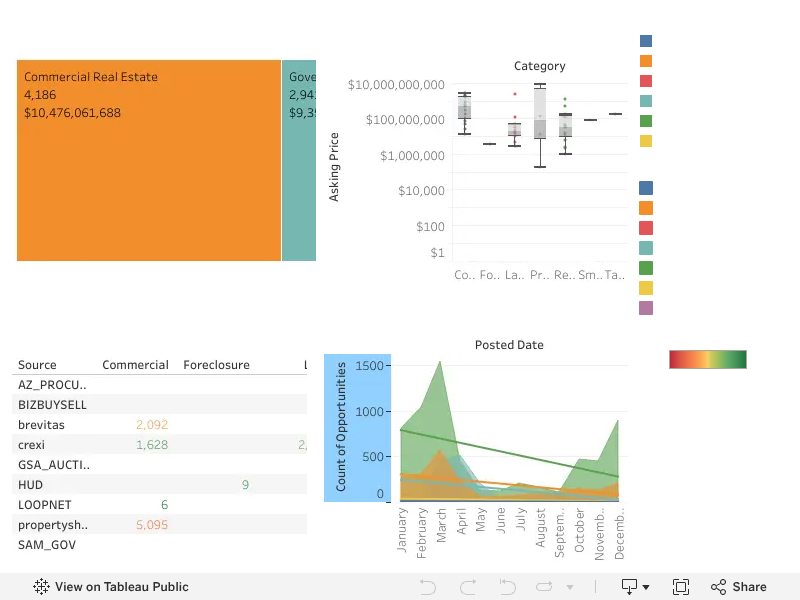Screen dimensions: 800x600
Task: Click the purple legend color swatch
Action: point(646,308)
